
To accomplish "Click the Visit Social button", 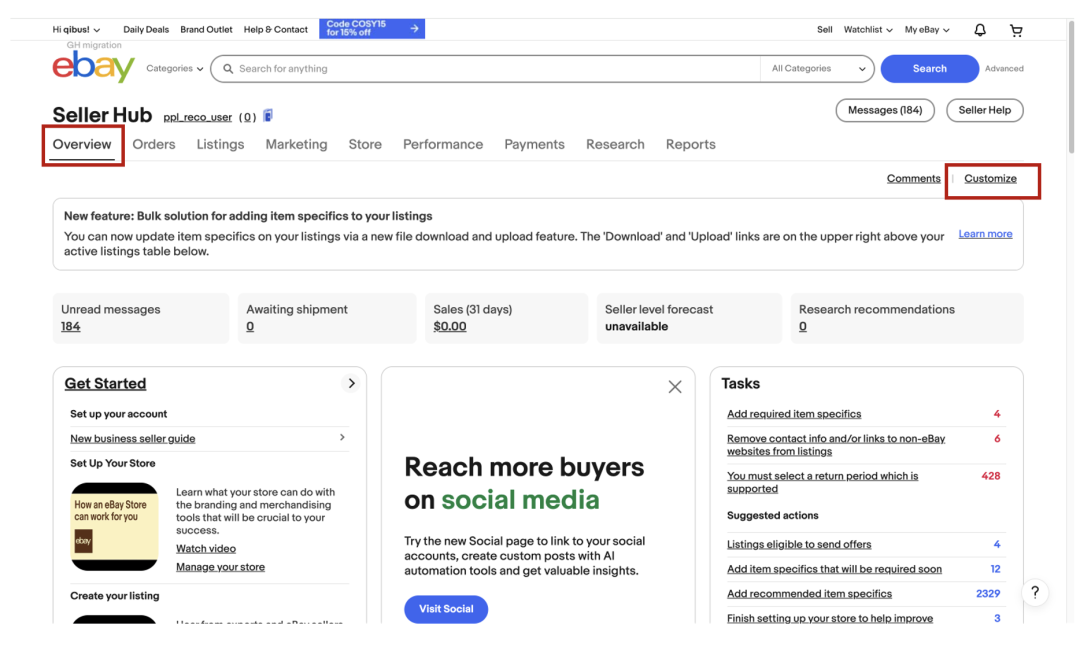I will [446, 608].
